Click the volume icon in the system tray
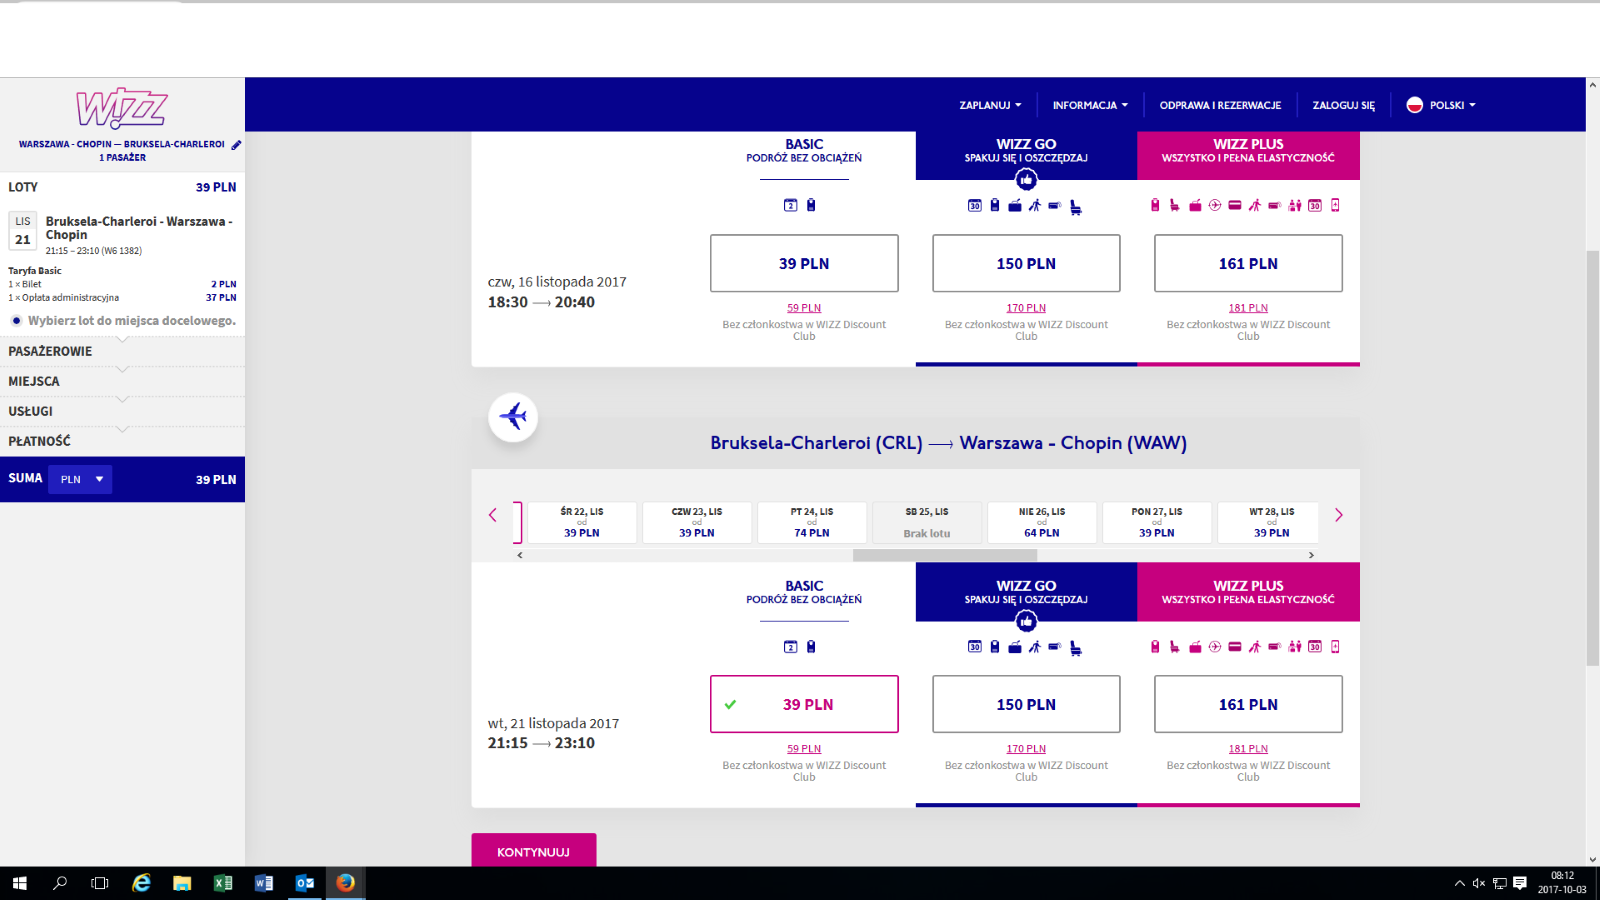This screenshot has width=1600, height=900. (1479, 883)
